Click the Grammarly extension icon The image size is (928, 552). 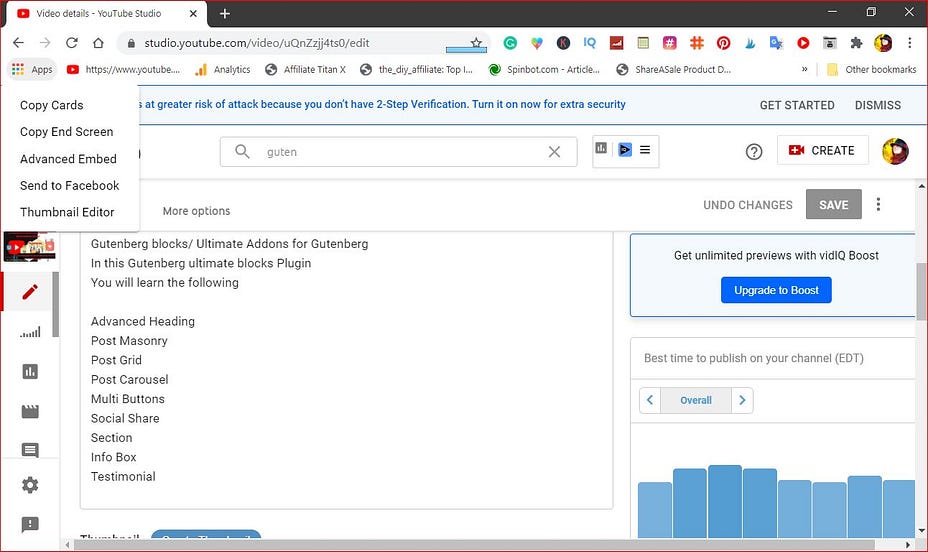click(x=510, y=43)
